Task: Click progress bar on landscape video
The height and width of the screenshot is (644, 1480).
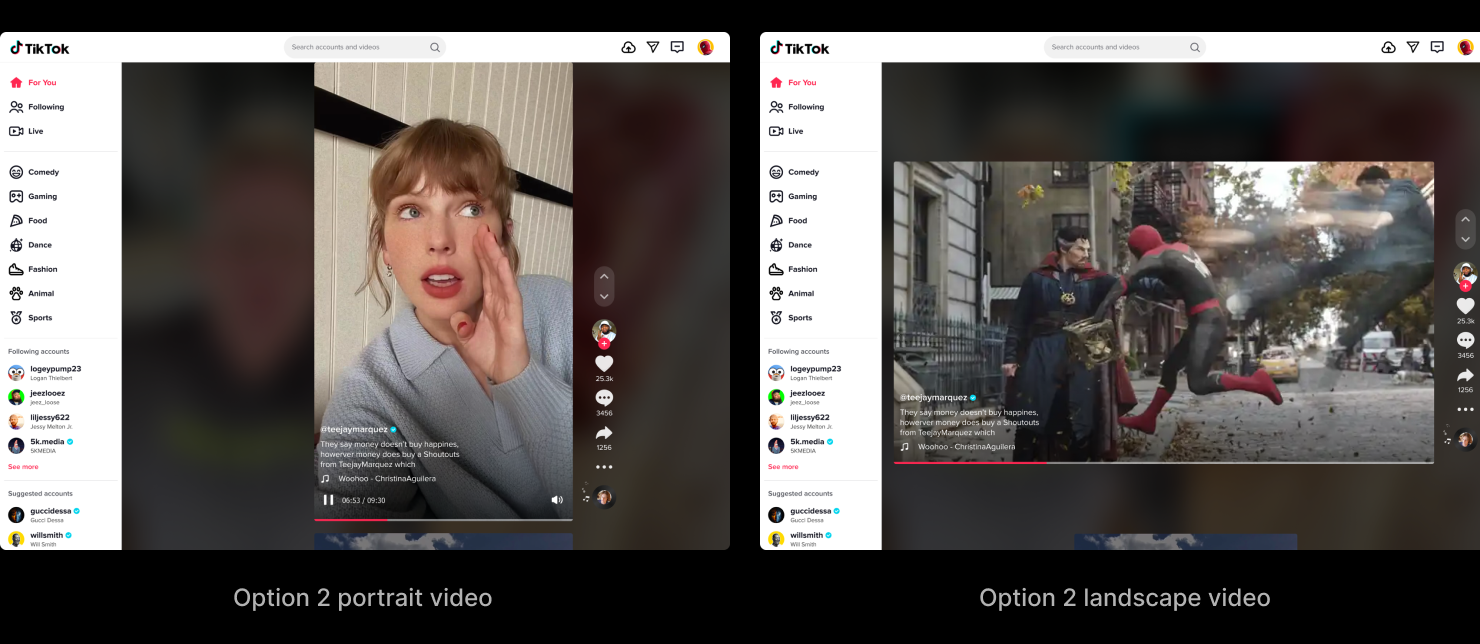Action: coord(1164,462)
